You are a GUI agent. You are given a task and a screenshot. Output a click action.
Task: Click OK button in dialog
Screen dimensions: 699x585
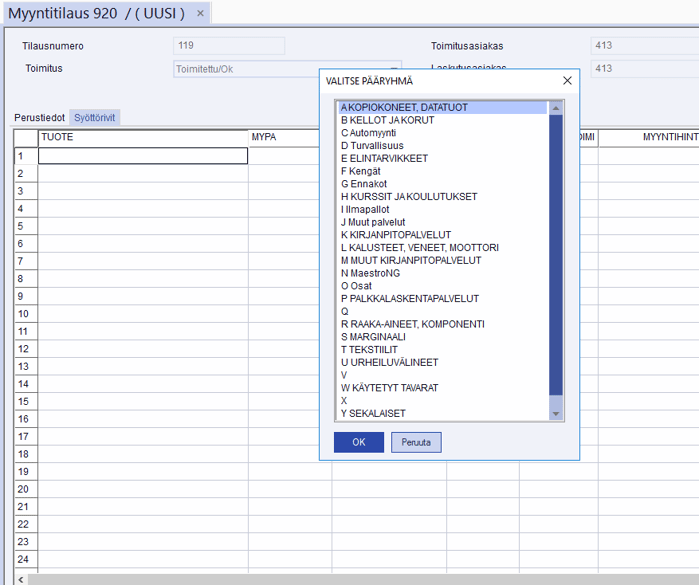[x=358, y=442]
